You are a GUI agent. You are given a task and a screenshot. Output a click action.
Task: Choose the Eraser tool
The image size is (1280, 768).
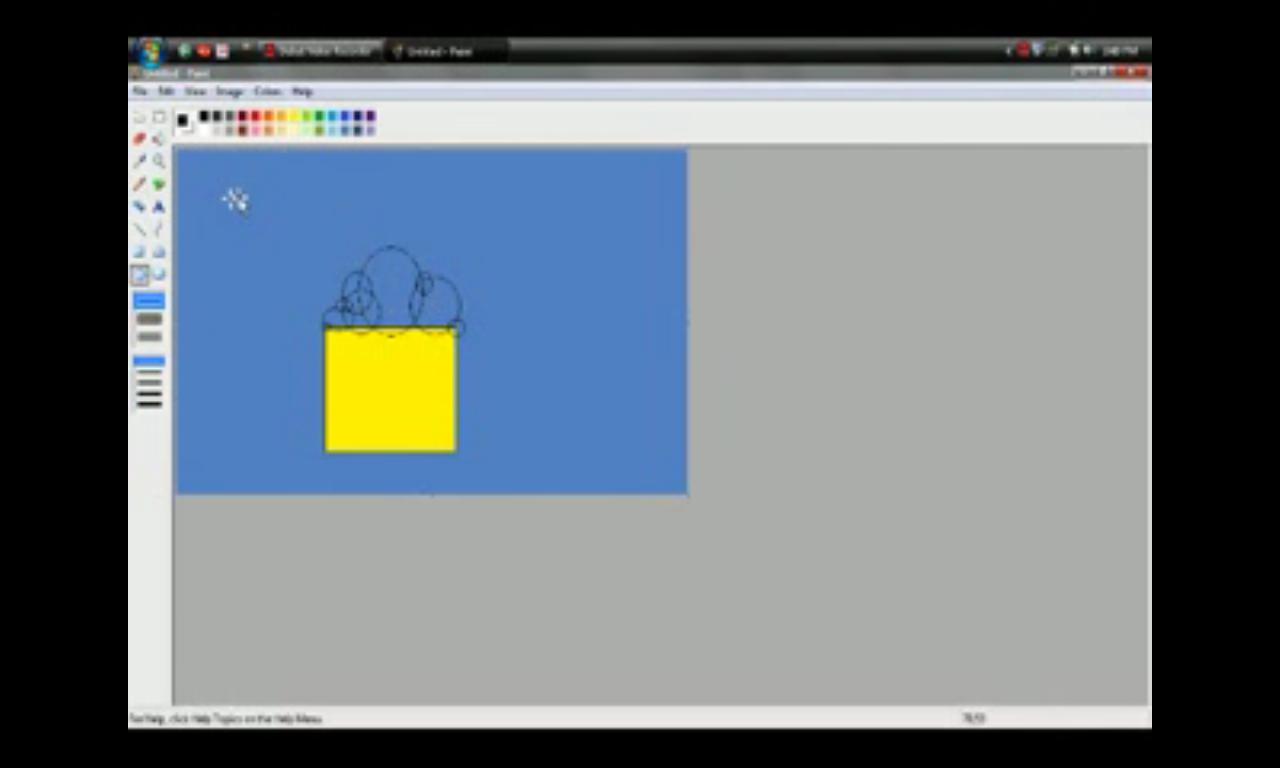[140, 139]
